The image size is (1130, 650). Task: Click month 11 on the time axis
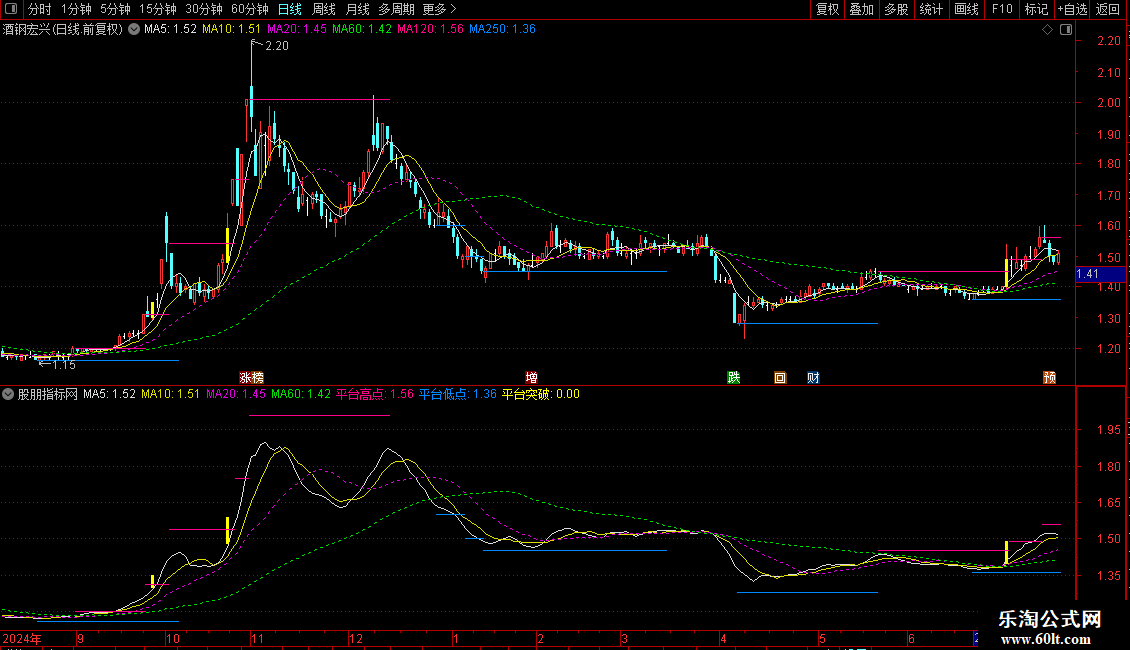pos(258,638)
